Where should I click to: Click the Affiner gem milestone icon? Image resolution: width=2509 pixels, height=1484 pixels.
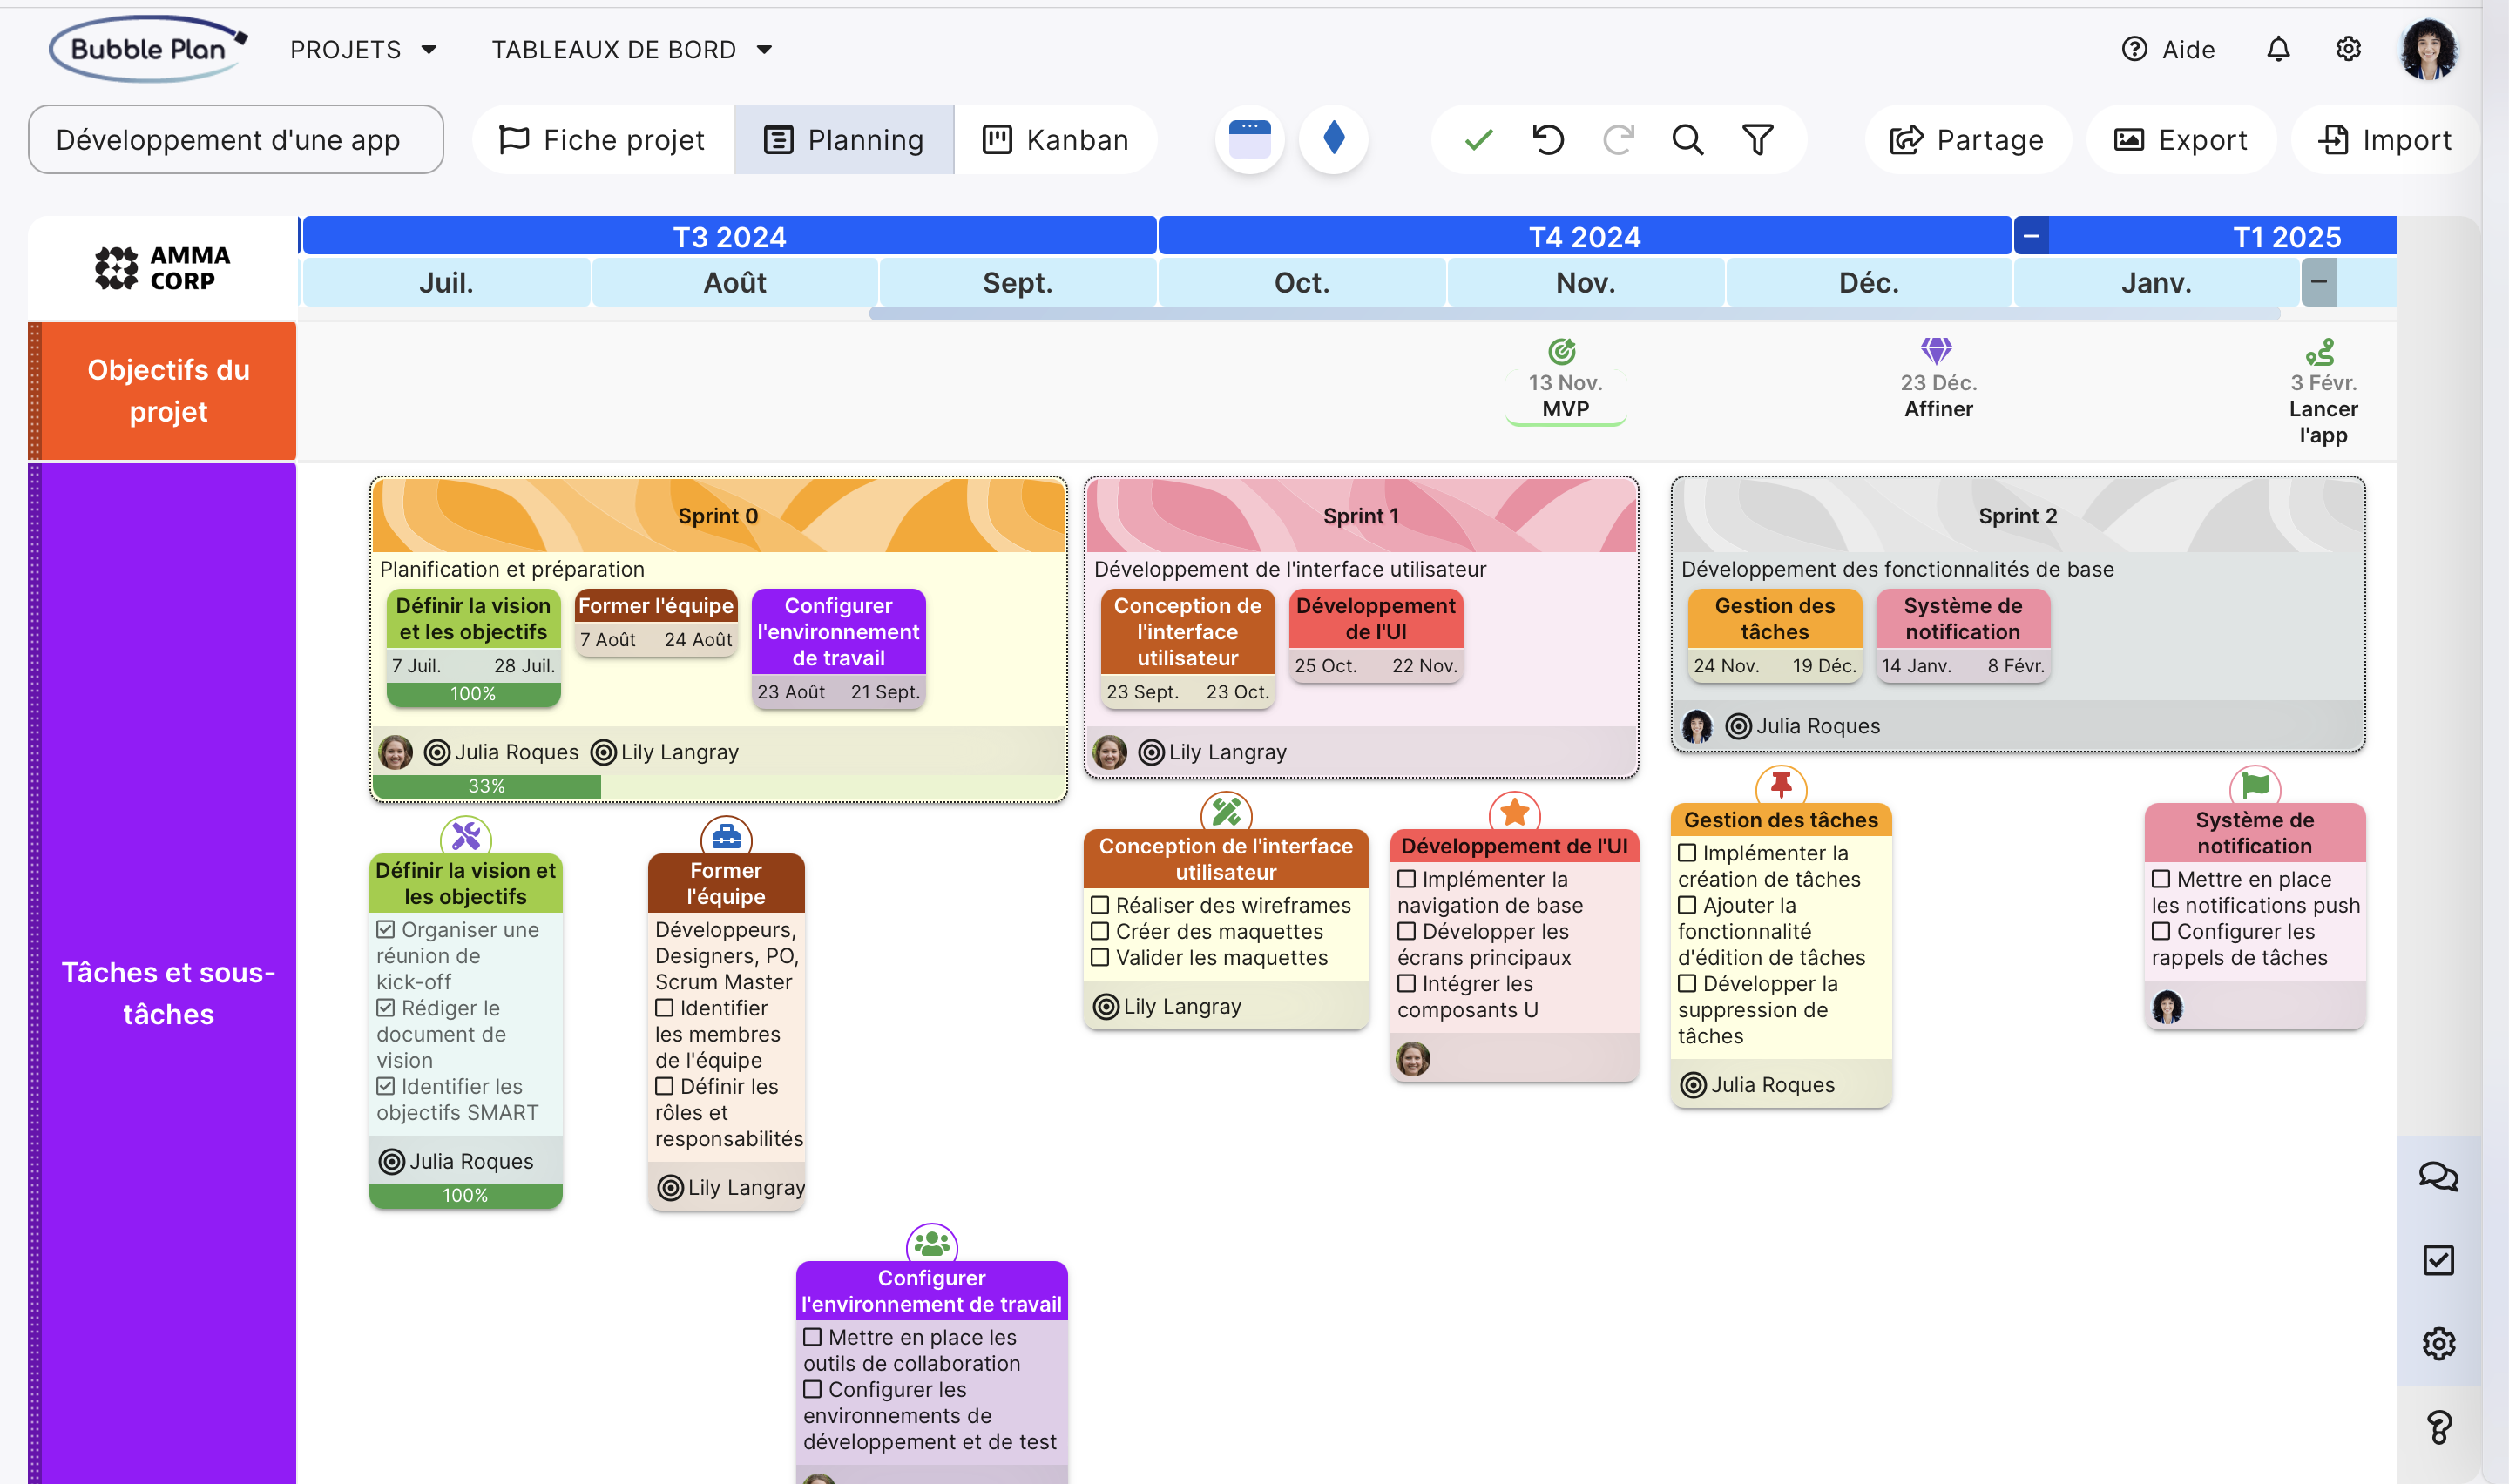(1937, 350)
